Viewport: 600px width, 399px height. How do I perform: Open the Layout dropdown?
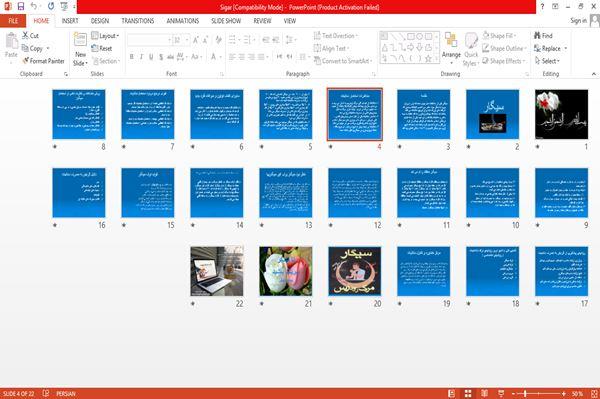(x=105, y=36)
